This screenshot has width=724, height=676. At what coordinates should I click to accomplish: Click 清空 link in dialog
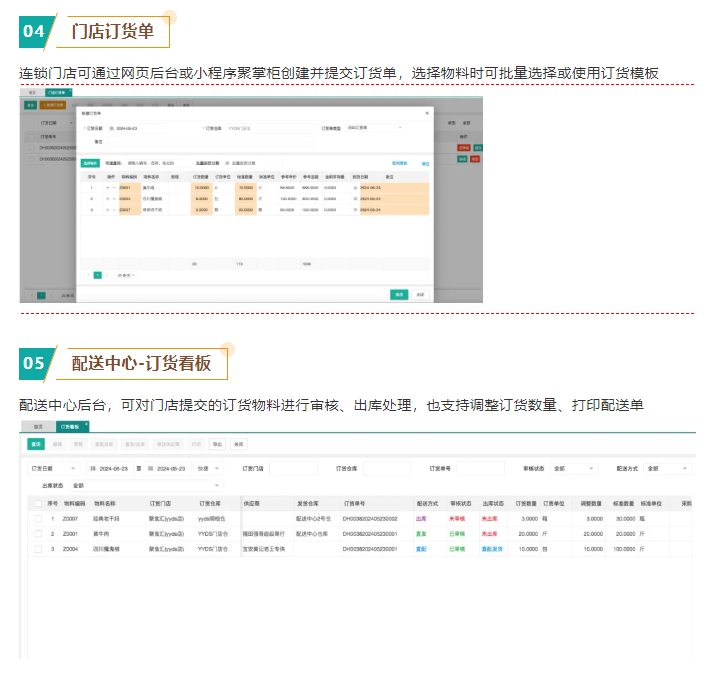click(x=425, y=163)
